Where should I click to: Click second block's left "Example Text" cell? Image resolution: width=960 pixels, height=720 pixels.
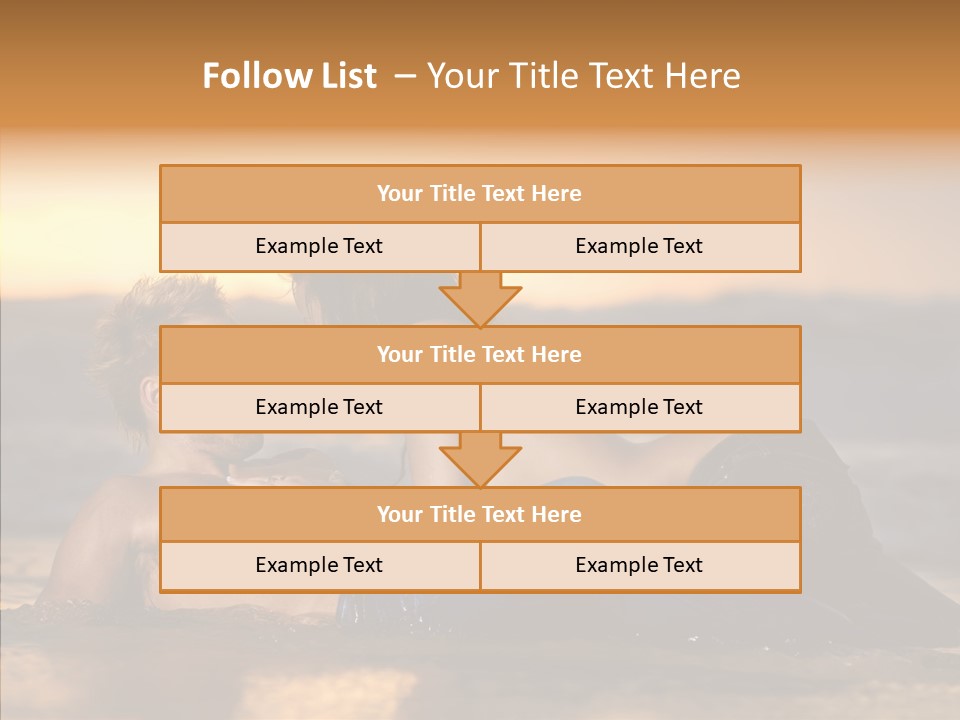[319, 407]
